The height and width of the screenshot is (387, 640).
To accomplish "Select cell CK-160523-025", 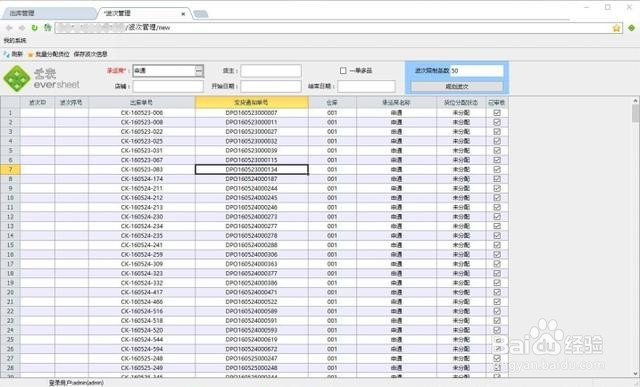I will click(142, 141).
